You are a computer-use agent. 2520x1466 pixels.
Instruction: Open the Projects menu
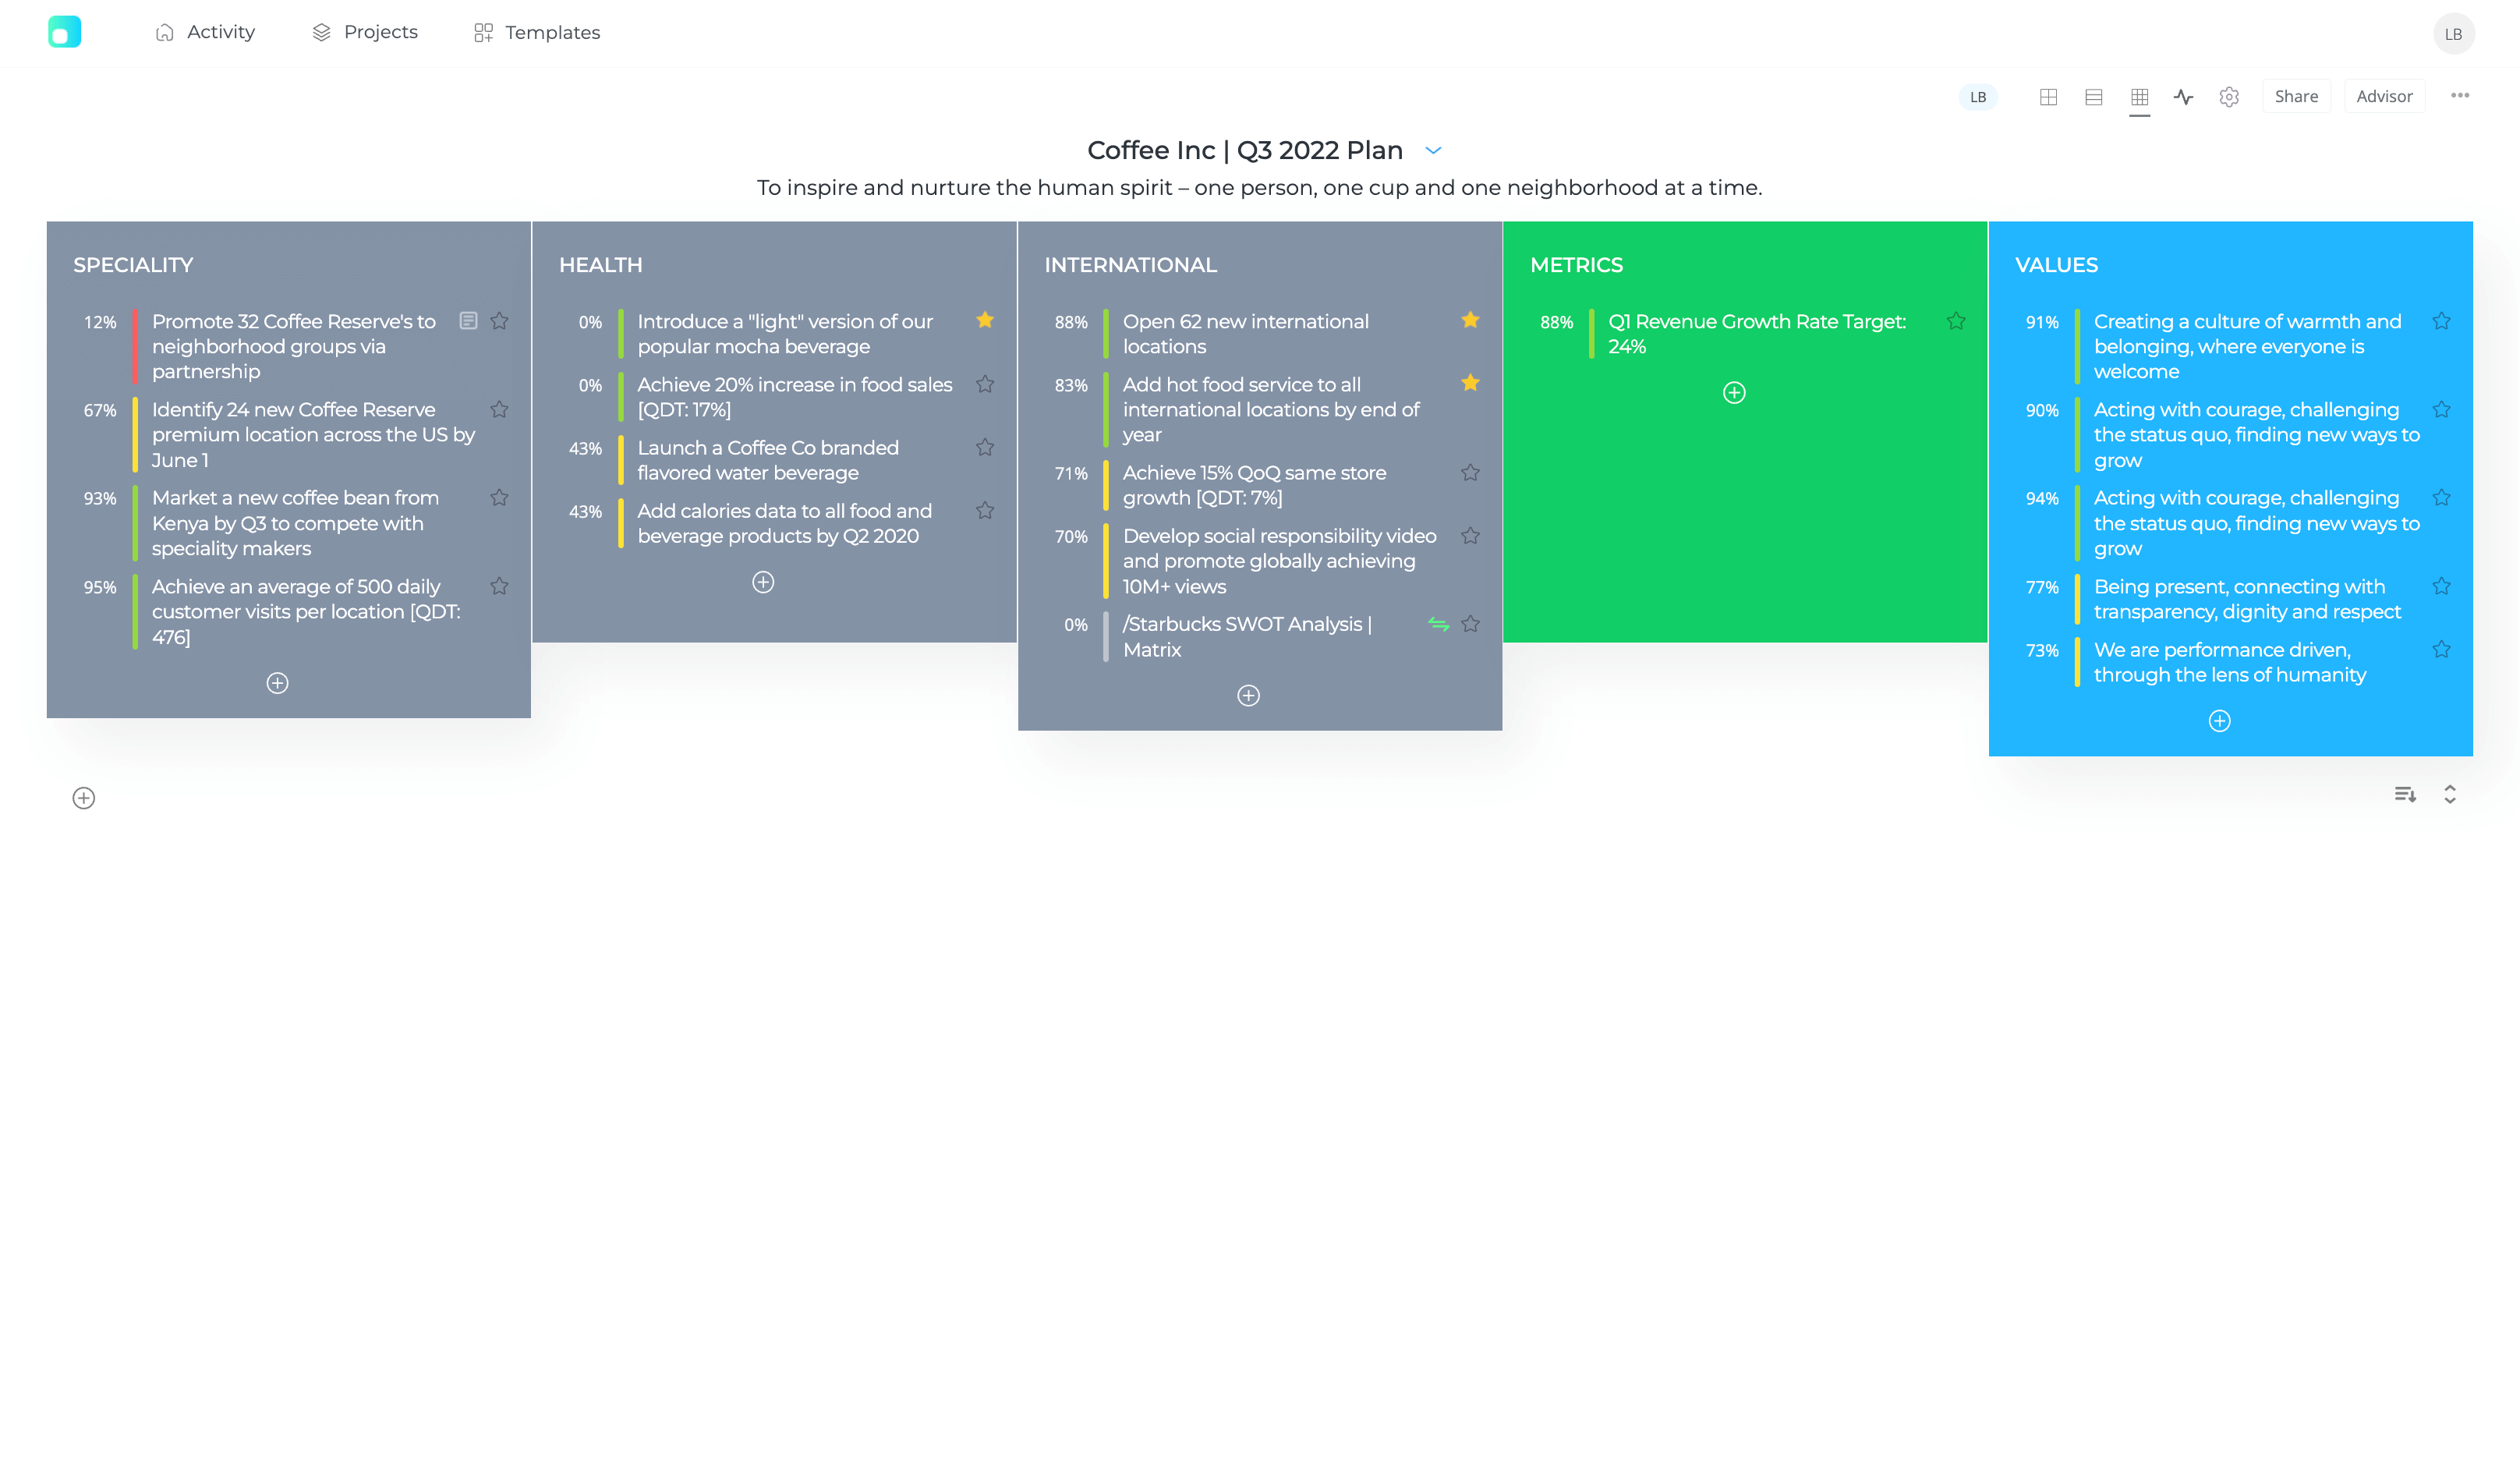pos(365,31)
